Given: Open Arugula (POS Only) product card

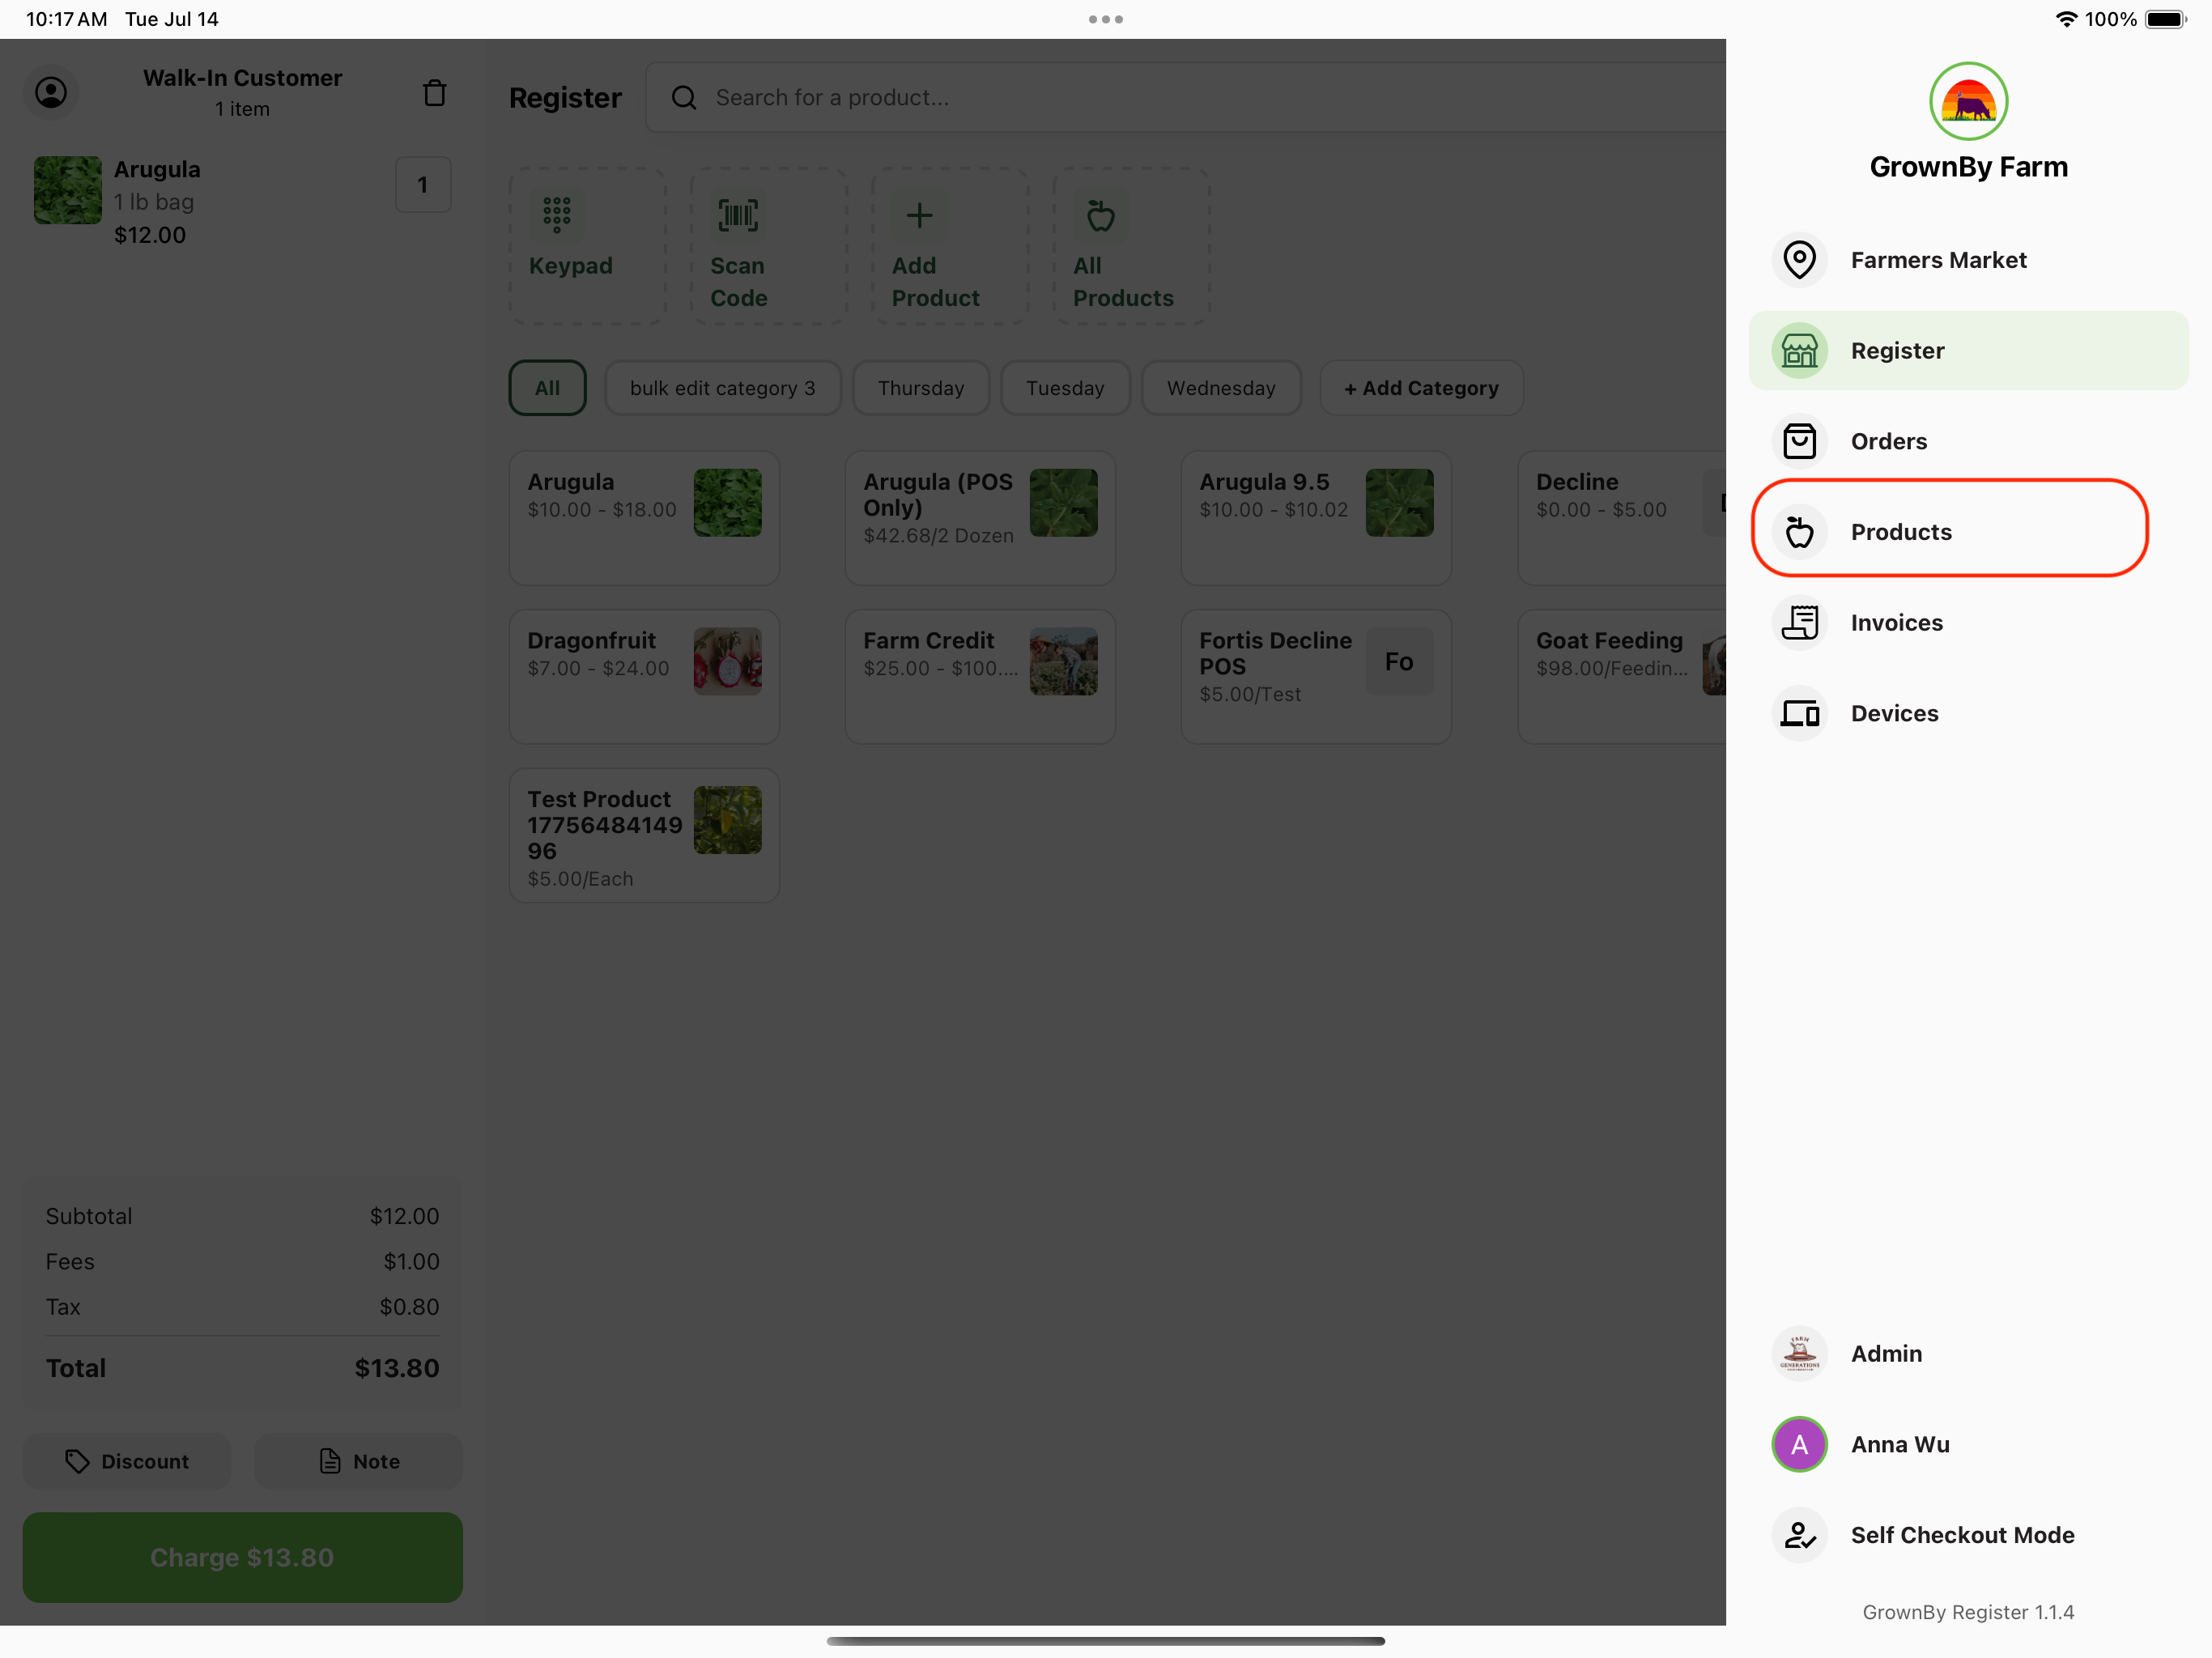Looking at the screenshot, I should pos(980,518).
